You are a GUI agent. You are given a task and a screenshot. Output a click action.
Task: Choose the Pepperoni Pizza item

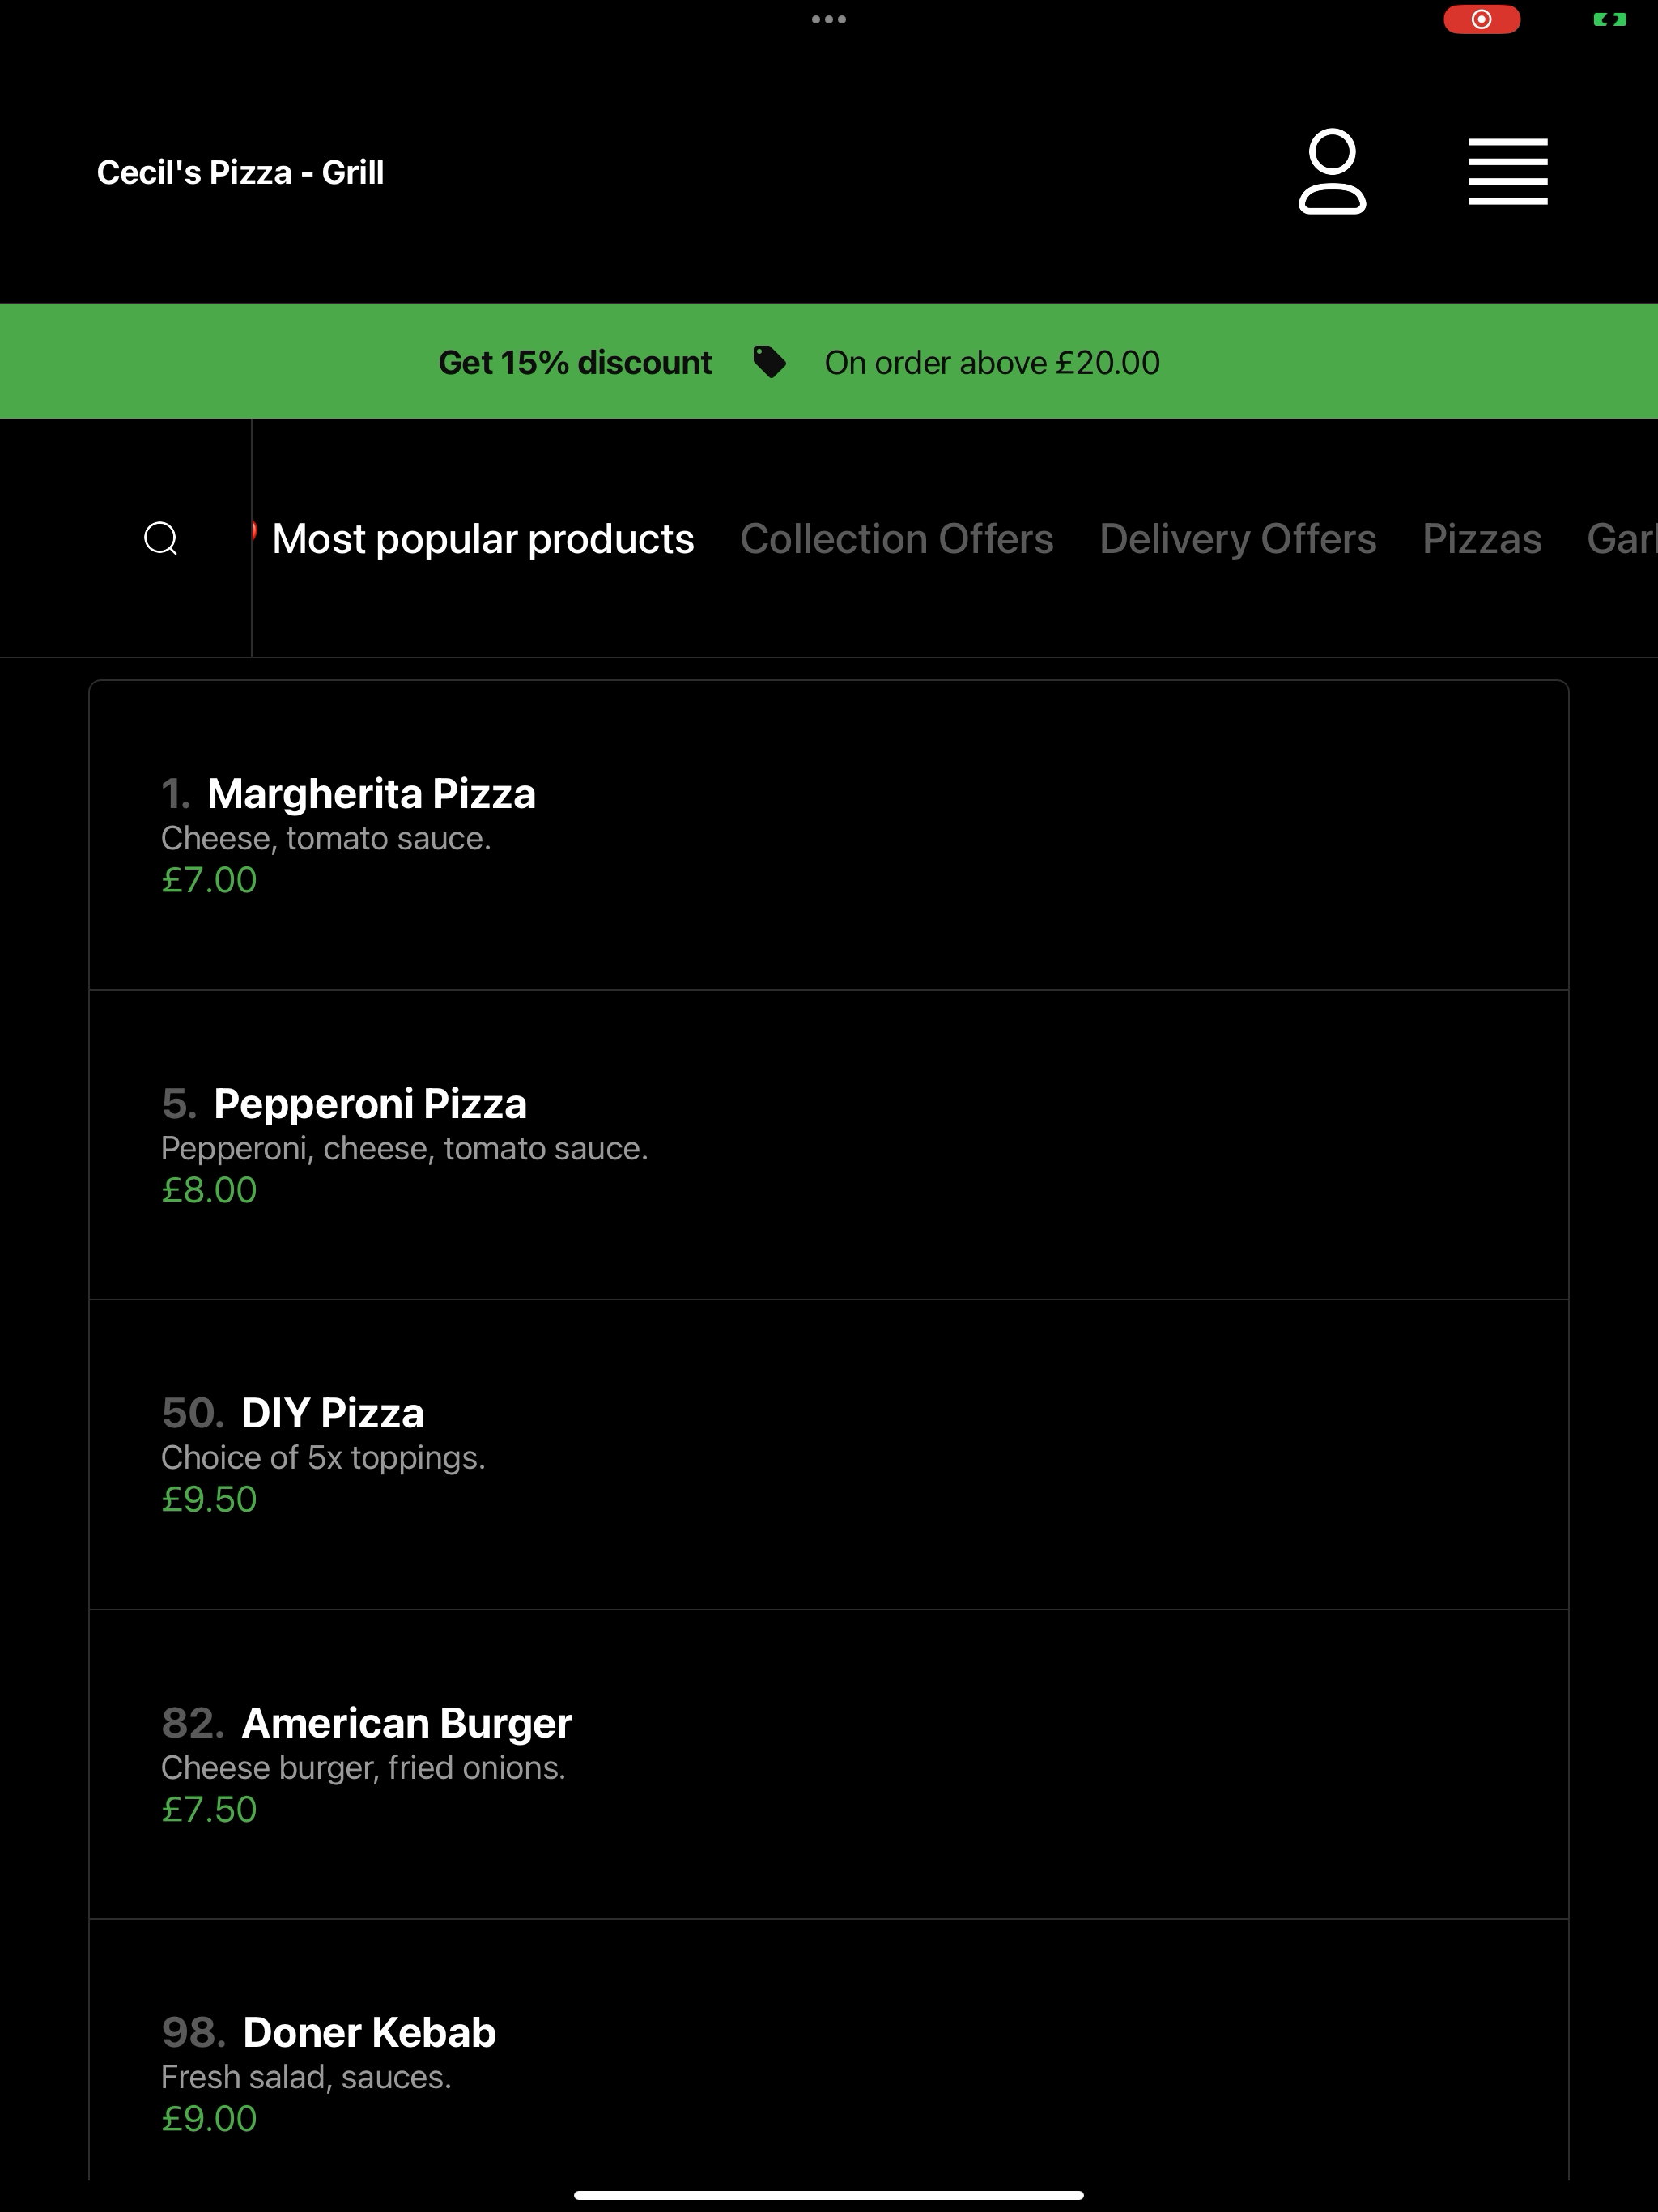(829, 1145)
